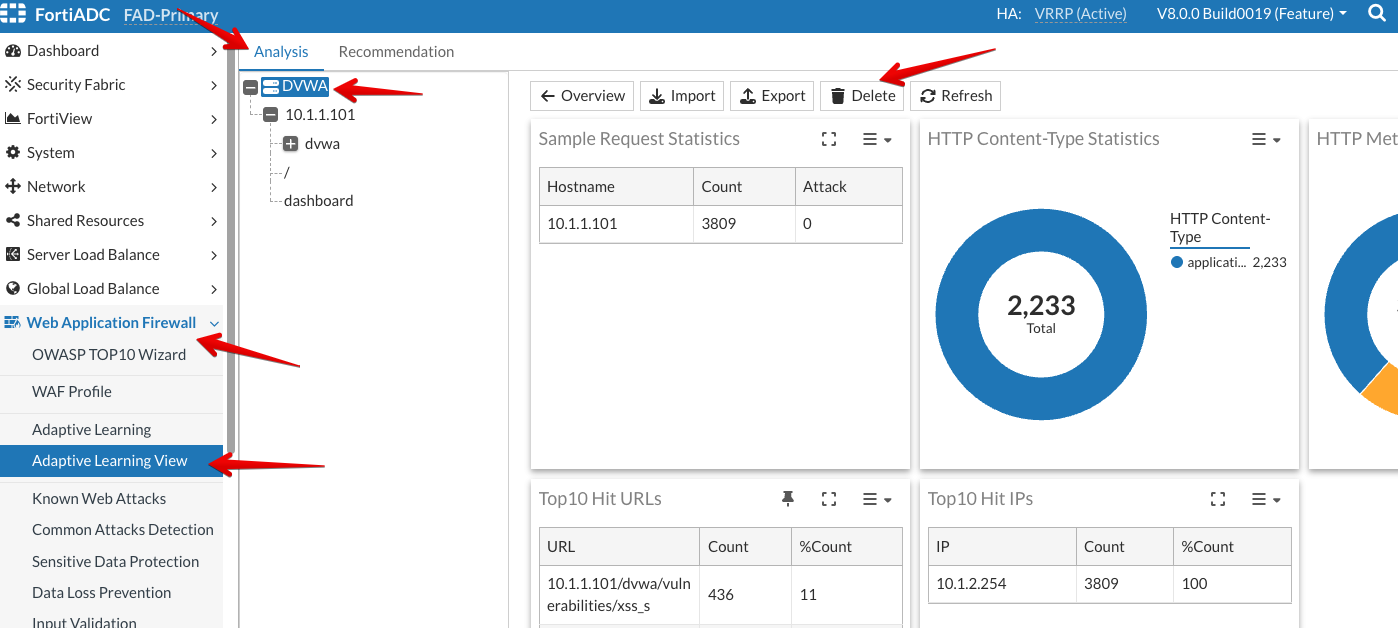Click the VRRP (Active) HA link
The image size is (1398, 628).
(1080, 14)
